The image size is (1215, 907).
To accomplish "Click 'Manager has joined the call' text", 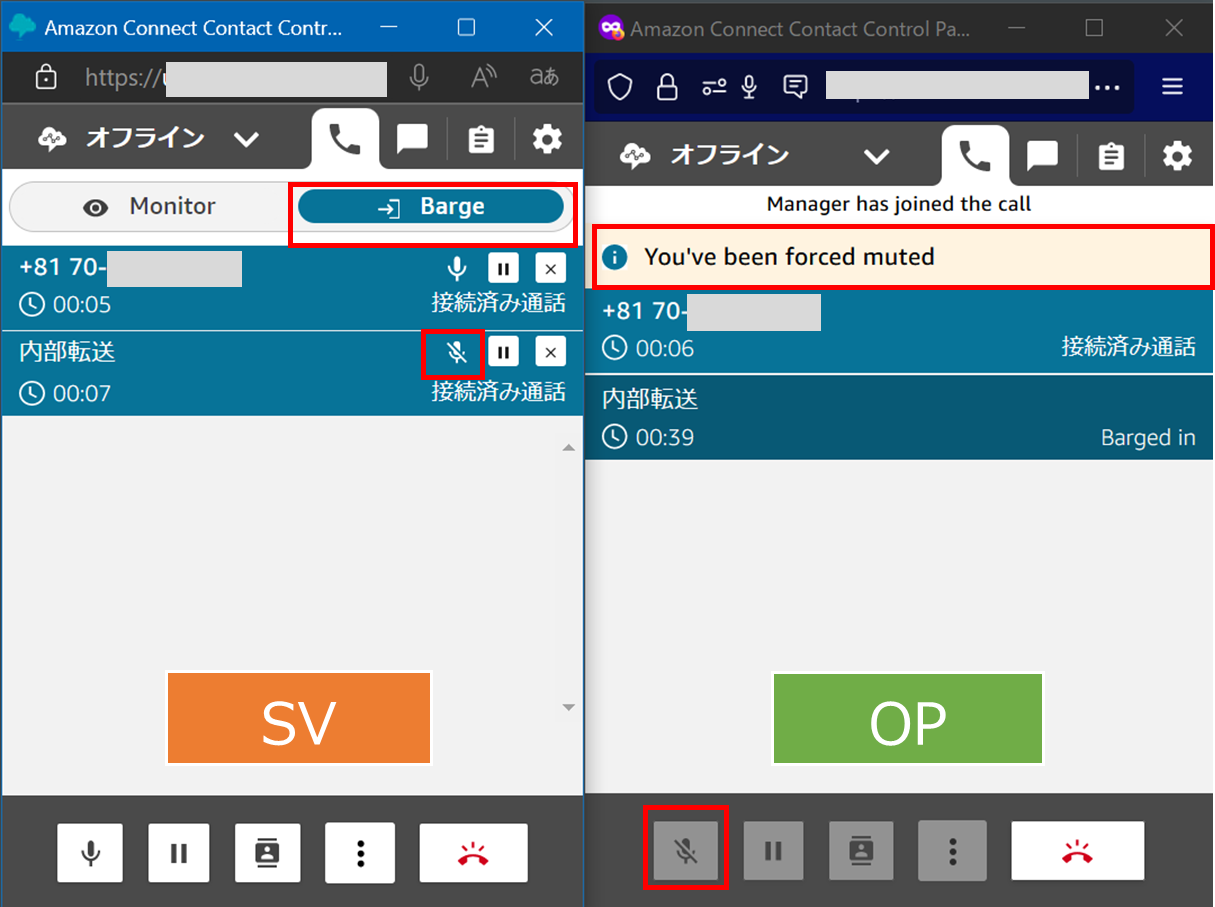I will pos(898,204).
